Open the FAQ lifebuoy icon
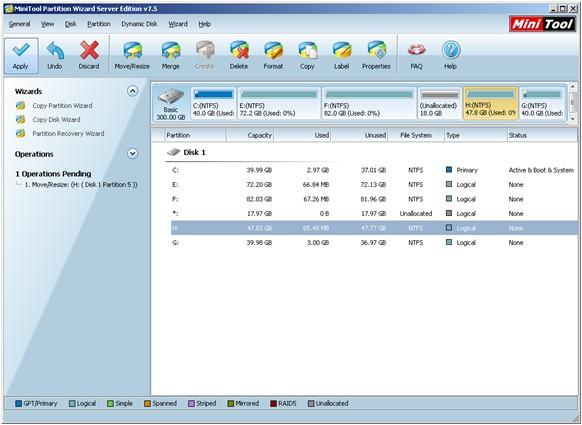 (416, 50)
